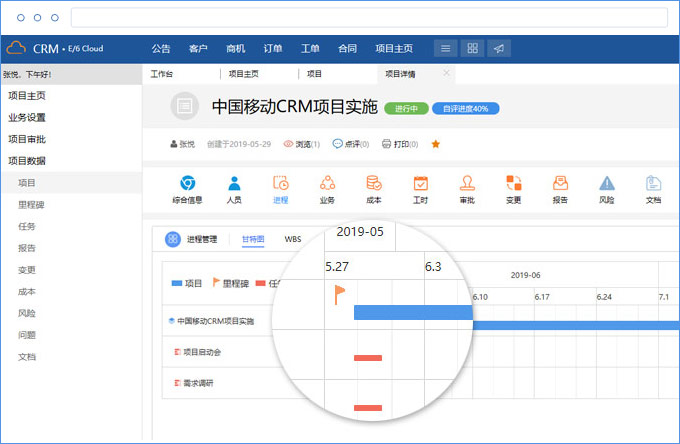Select the 工时 work hours icon

(x=420, y=184)
